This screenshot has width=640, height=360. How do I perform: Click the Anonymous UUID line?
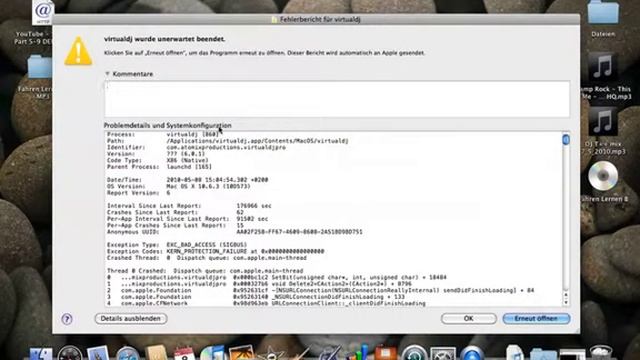(x=235, y=232)
